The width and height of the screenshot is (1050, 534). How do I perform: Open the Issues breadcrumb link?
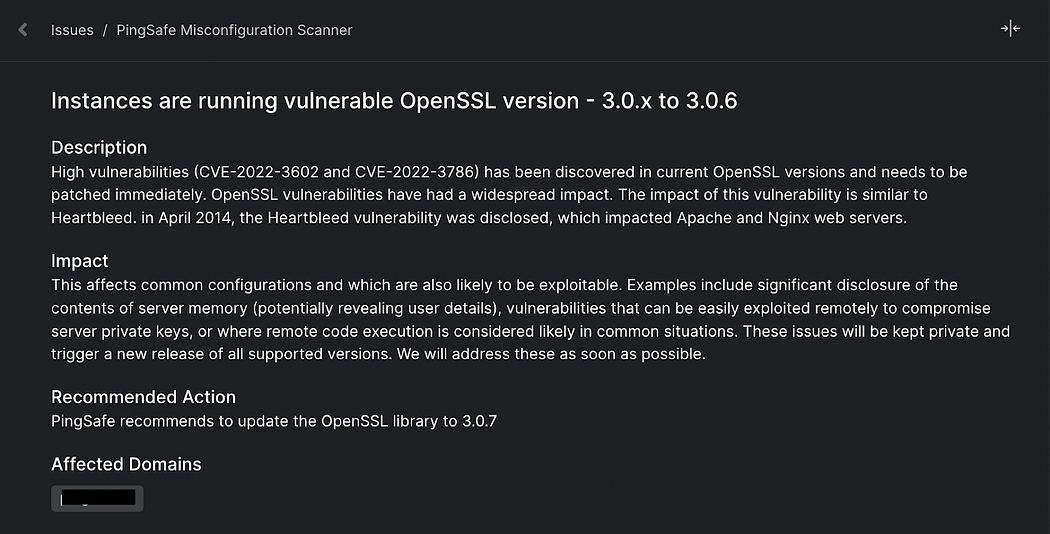tap(72, 30)
